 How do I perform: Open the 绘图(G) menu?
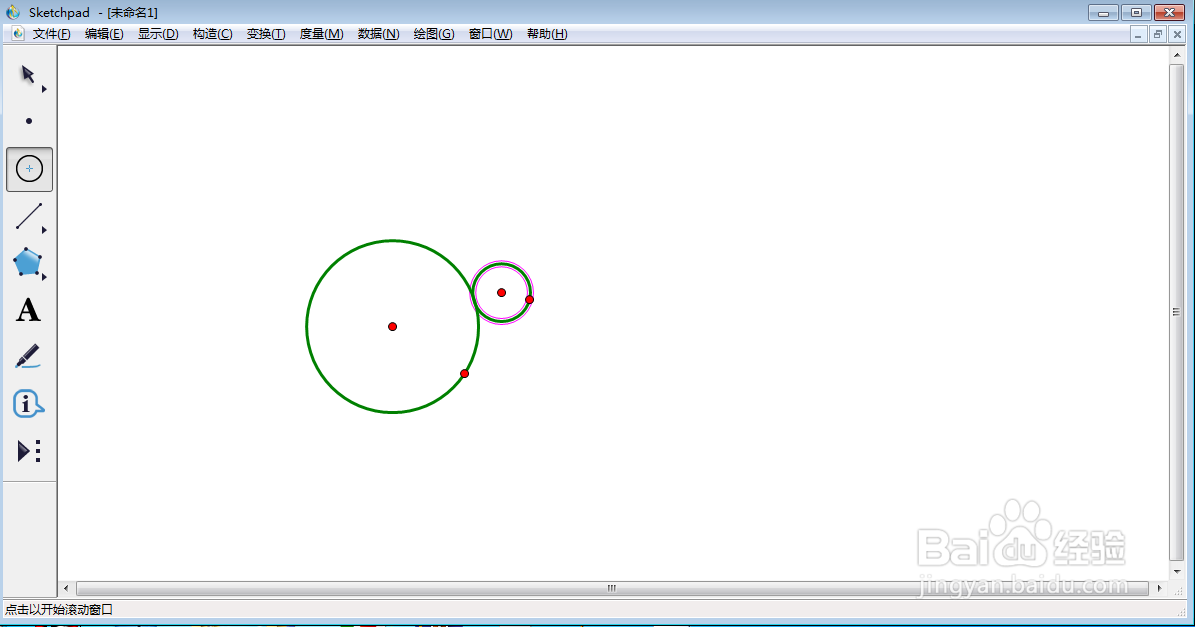pos(434,34)
